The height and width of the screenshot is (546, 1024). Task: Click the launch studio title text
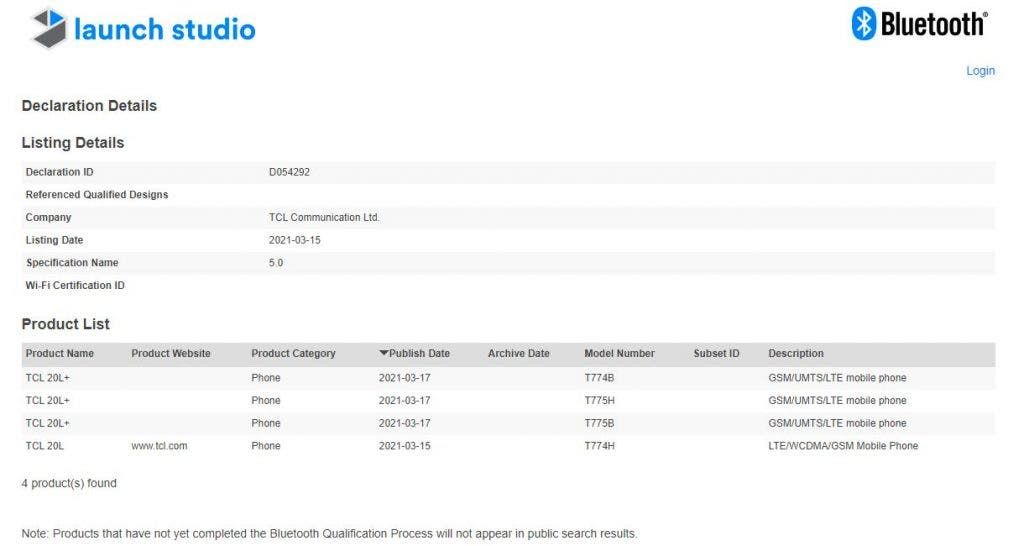[165, 29]
